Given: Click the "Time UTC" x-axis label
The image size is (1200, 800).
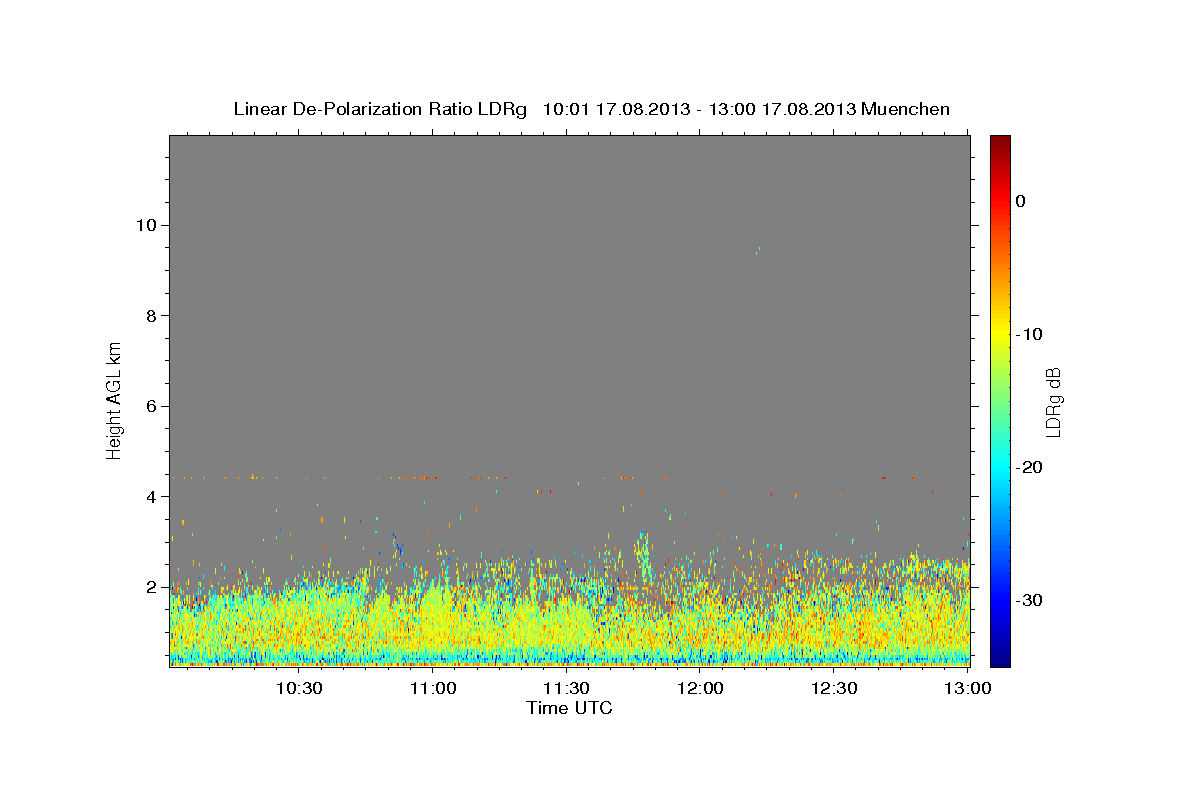Looking at the screenshot, I should (569, 708).
